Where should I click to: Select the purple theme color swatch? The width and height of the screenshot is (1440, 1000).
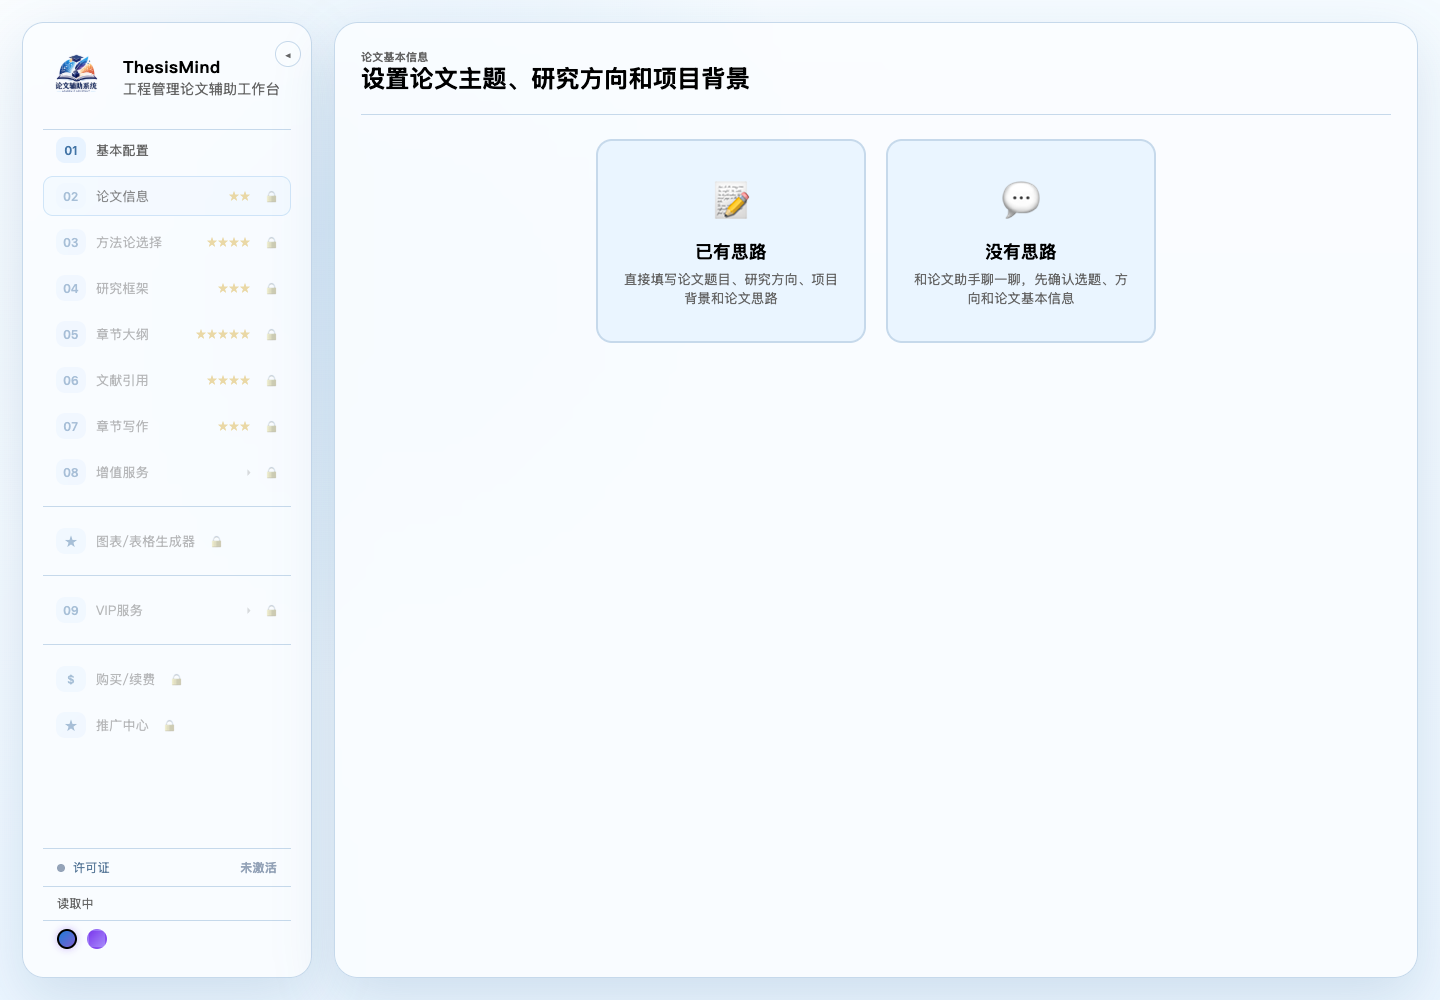[x=97, y=939]
